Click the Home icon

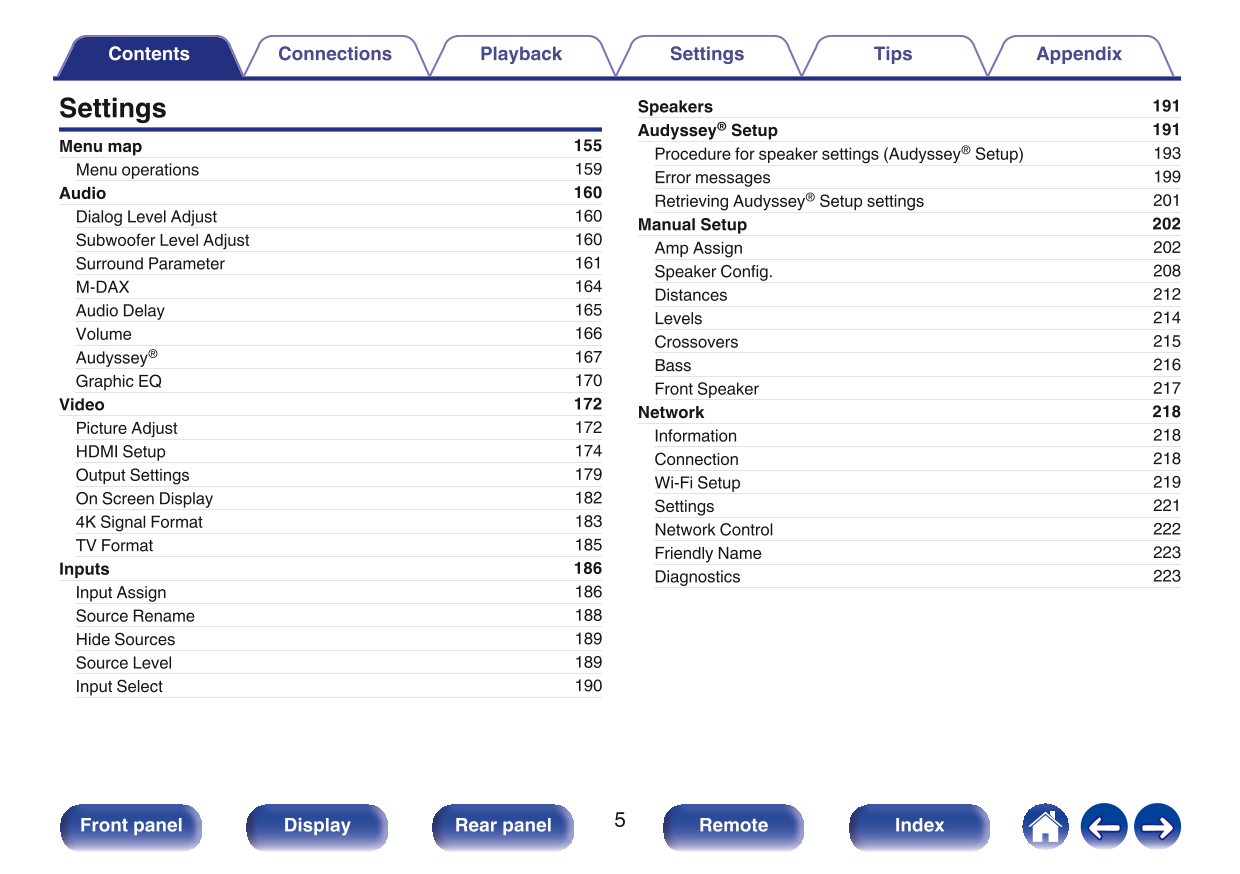(x=1045, y=827)
